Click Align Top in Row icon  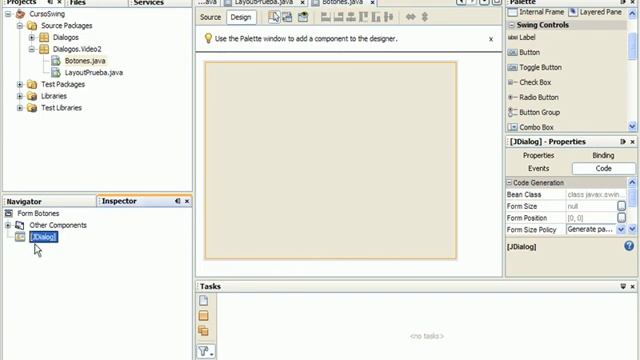click(363, 17)
